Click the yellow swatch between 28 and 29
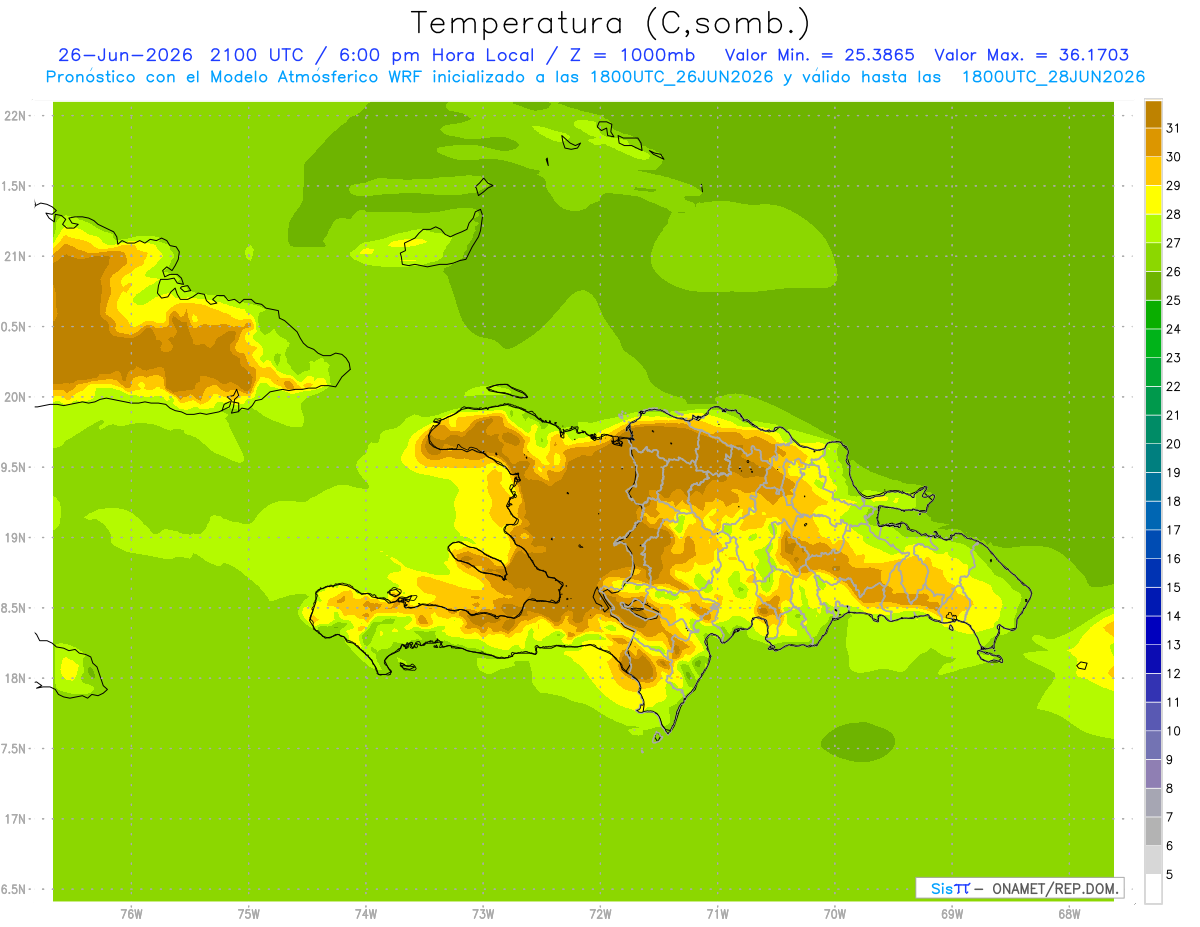Image resolution: width=1200 pixels, height=927 pixels. (x=1153, y=200)
